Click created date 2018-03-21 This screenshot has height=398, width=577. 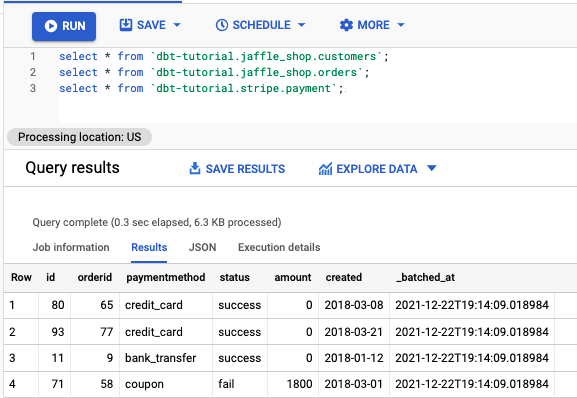[x=354, y=332]
